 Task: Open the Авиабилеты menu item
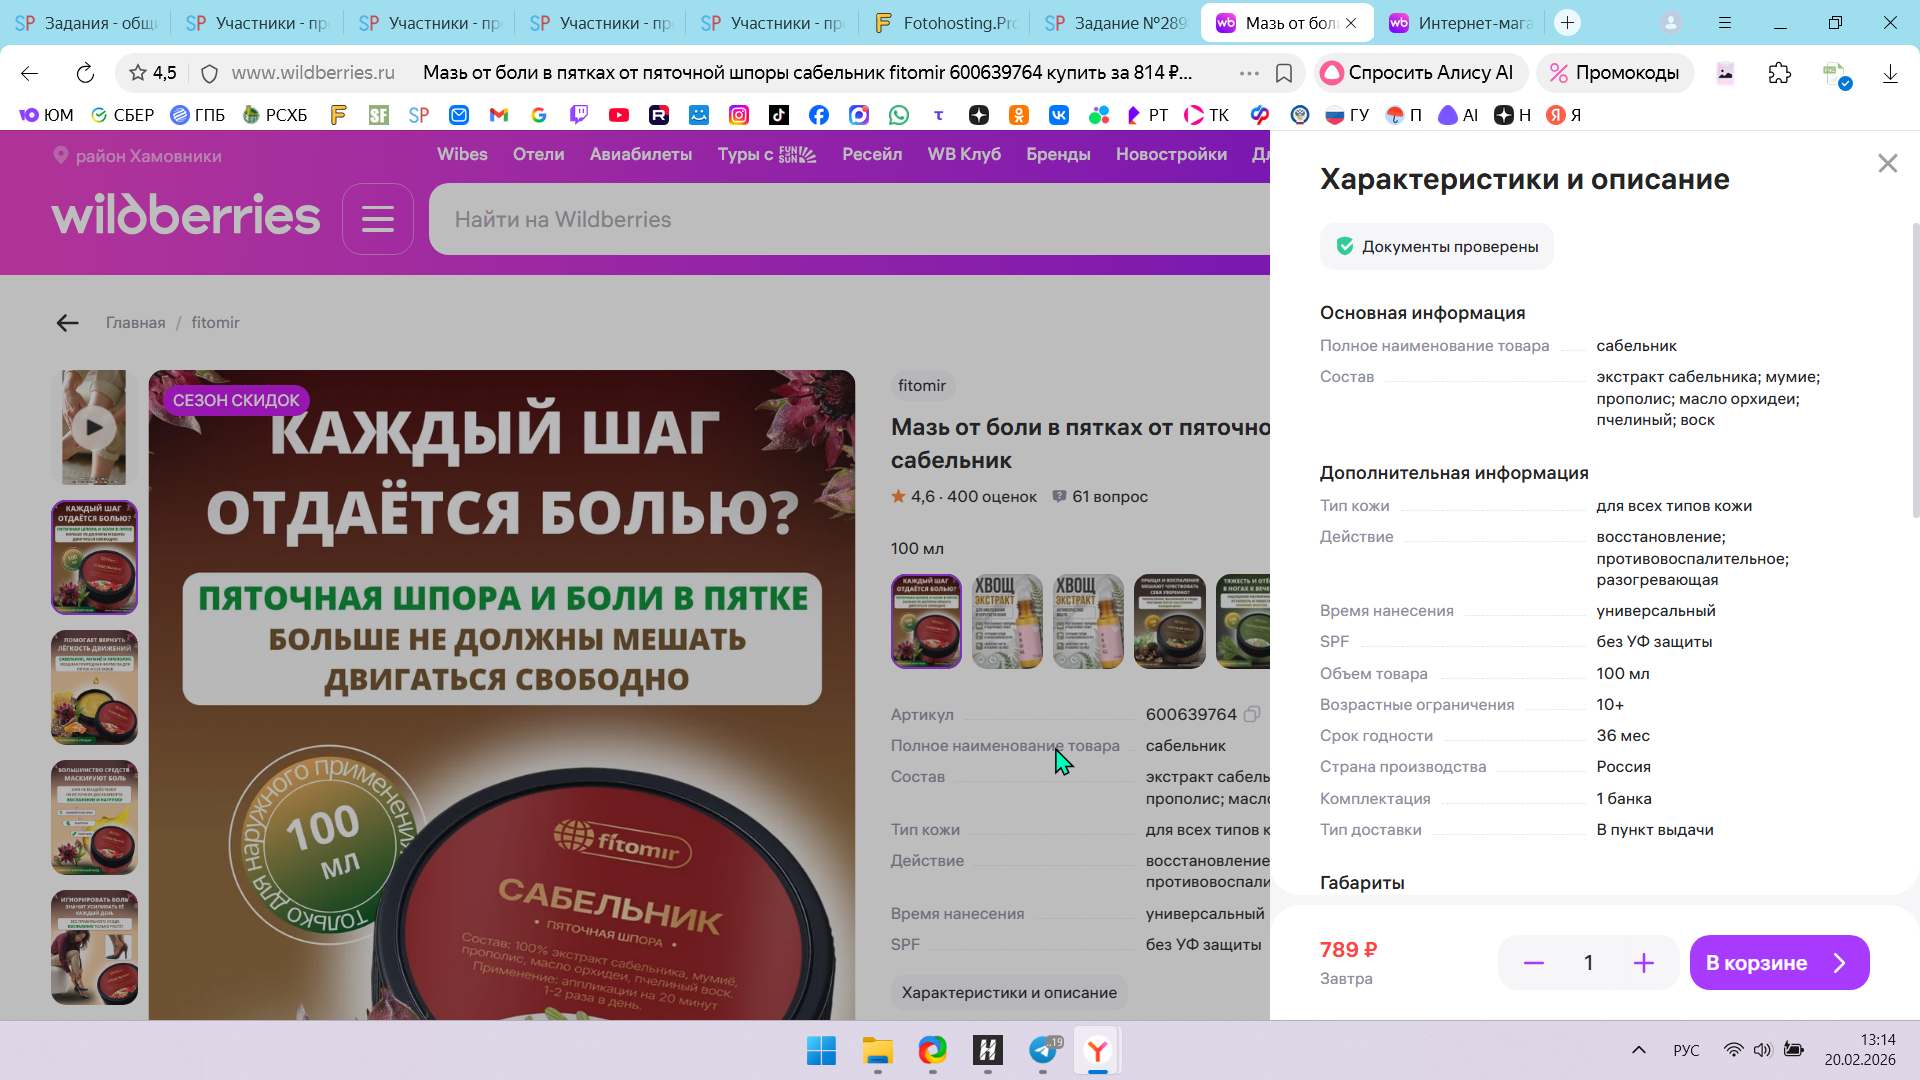coord(640,154)
